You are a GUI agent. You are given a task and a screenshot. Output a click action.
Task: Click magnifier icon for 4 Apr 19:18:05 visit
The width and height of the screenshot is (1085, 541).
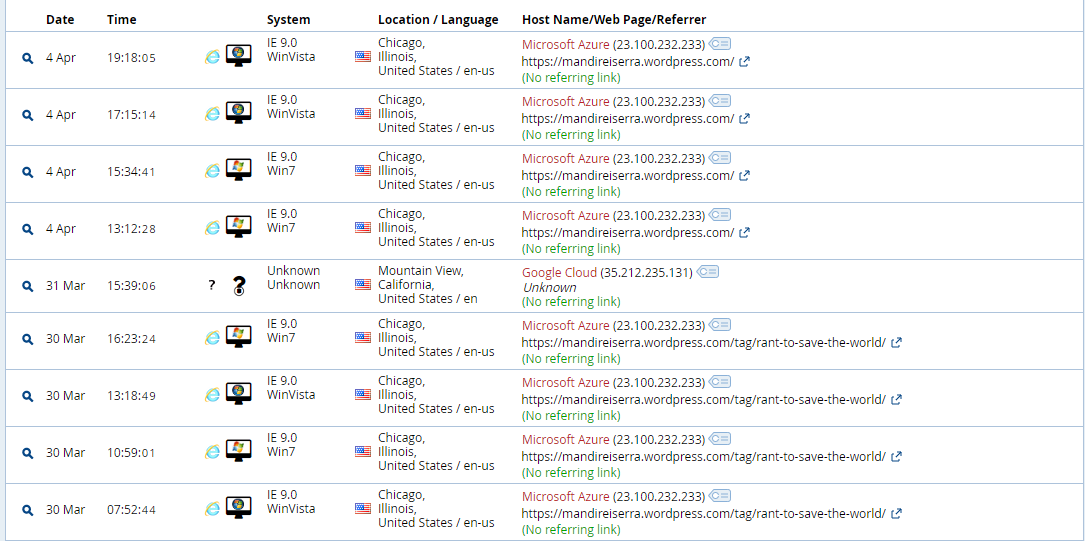click(28, 59)
